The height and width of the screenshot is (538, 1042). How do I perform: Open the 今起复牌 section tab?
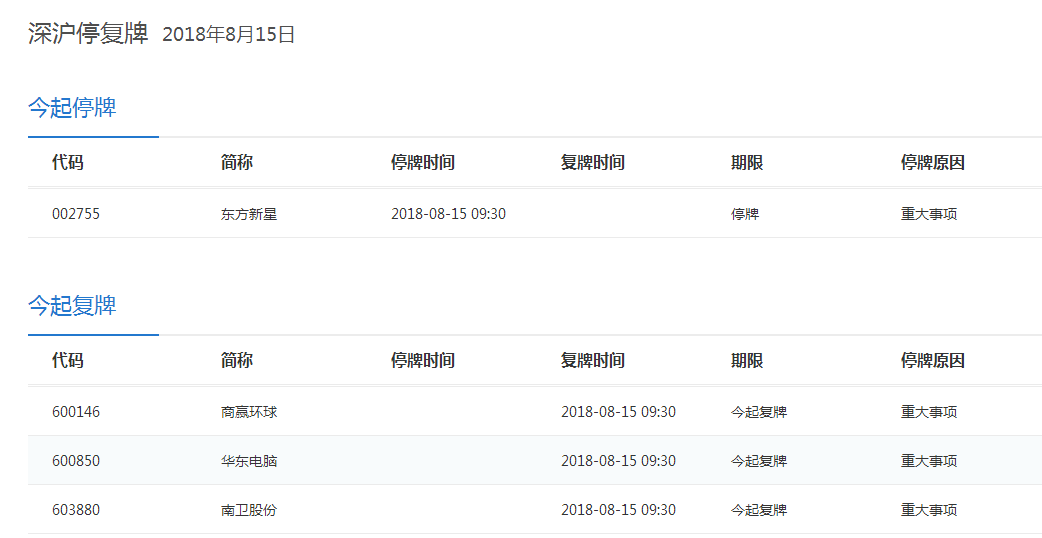point(72,306)
